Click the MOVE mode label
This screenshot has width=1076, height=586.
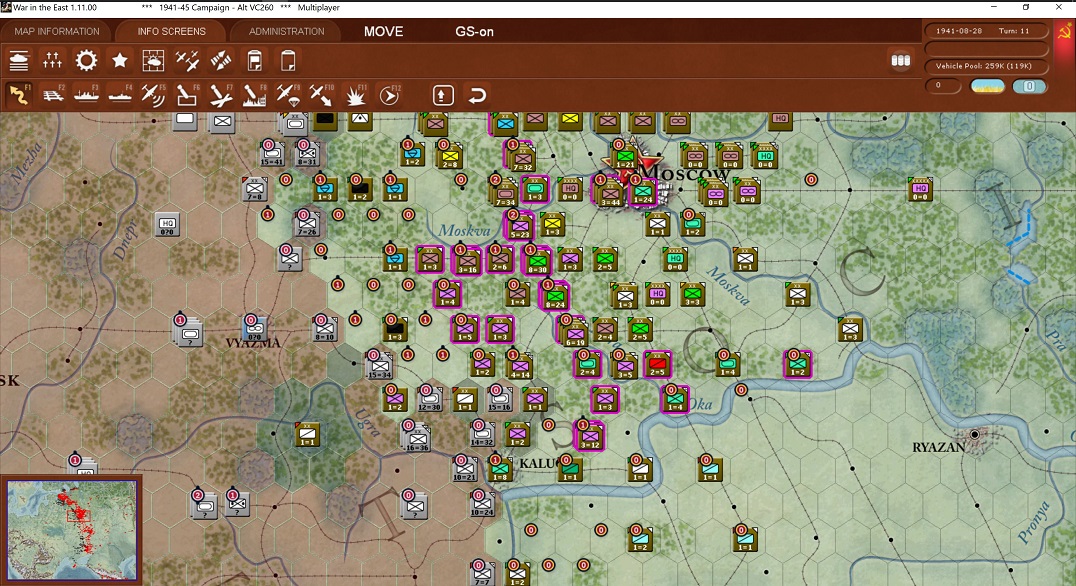(x=384, y=32)
